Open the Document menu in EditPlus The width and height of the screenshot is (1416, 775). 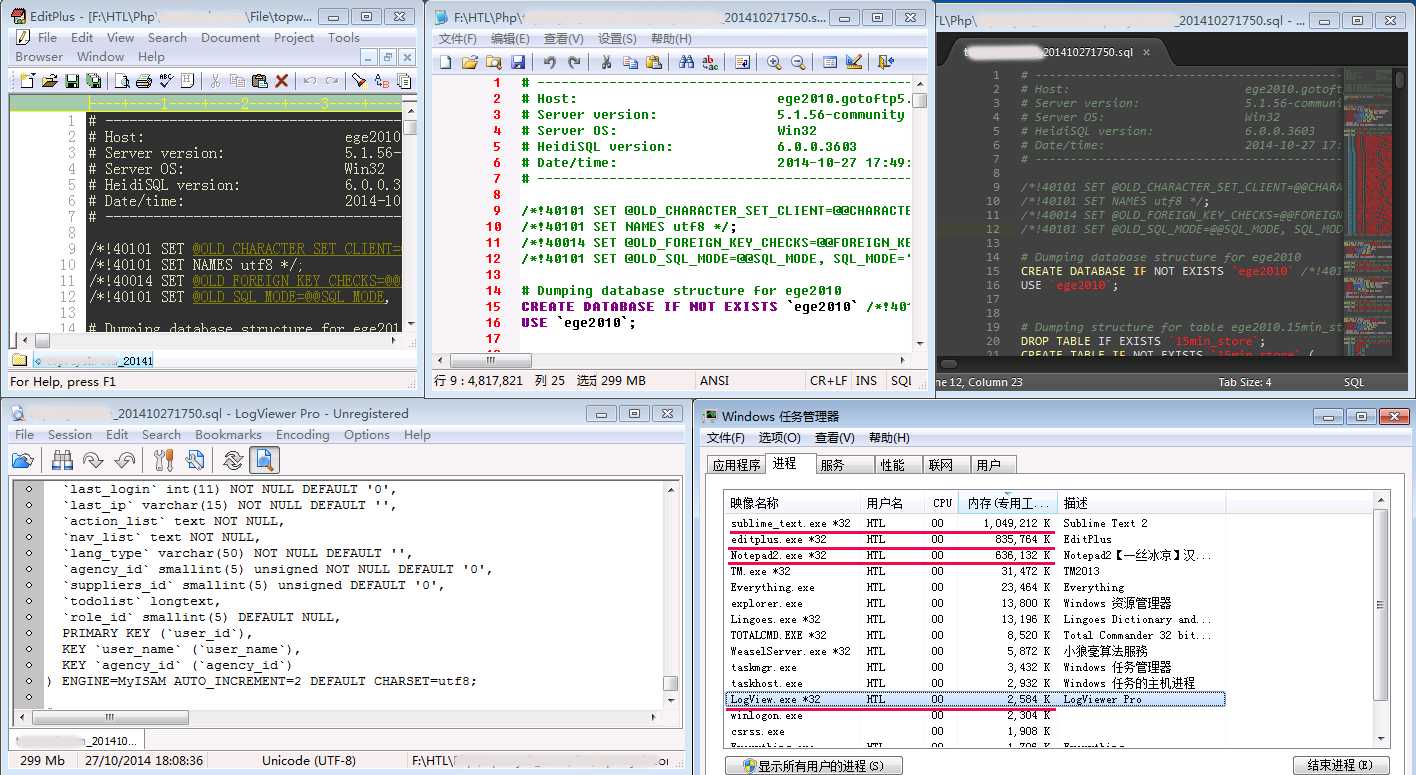click(230, 37)
